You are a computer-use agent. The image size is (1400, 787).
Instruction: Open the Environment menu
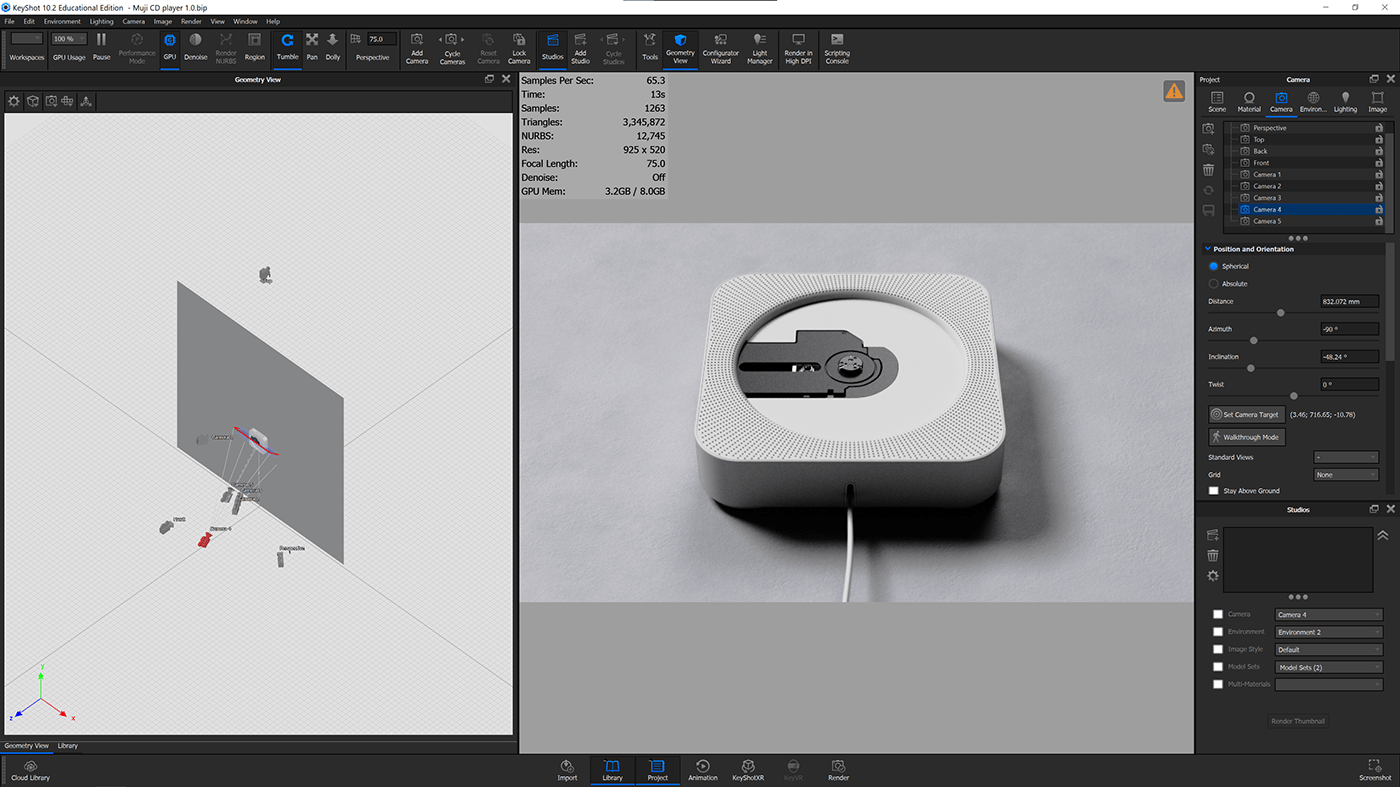pos(62,20)
